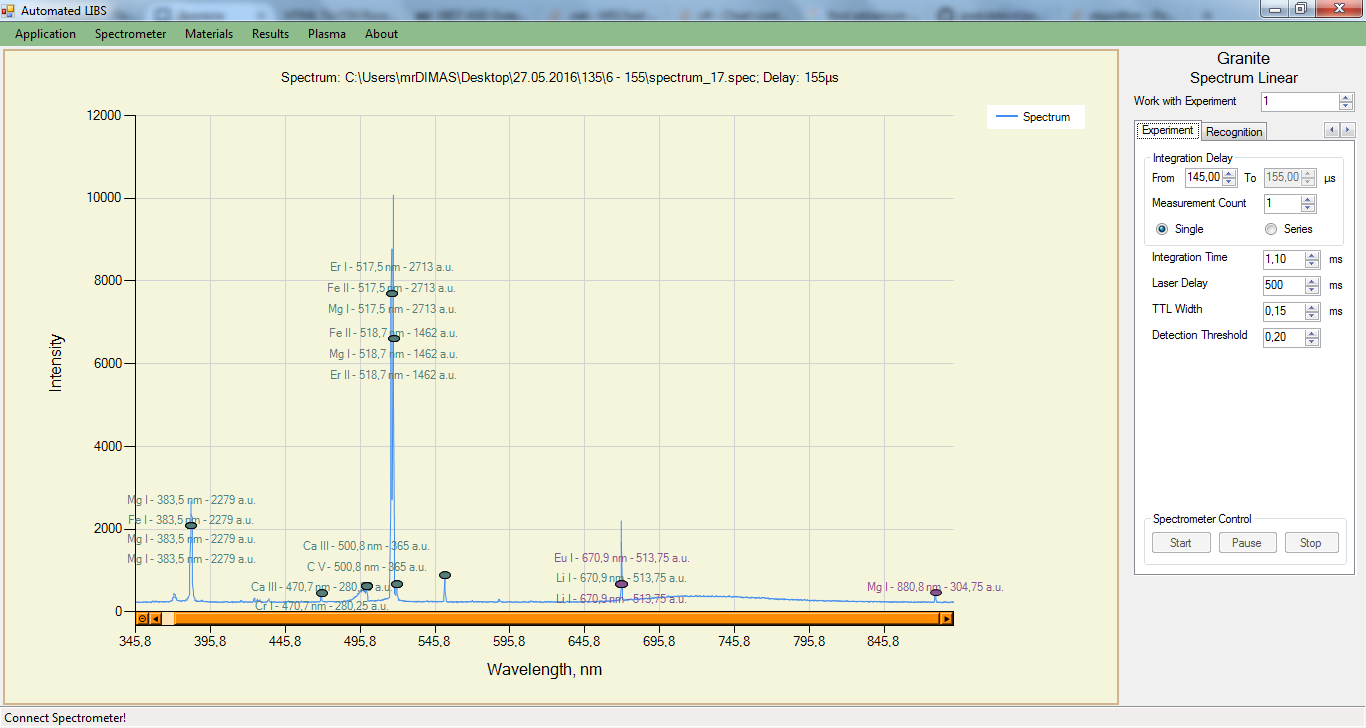The height and width of the screenshot is (728, 1366).
Task: Click the Li I 670,9 nm peak marker
Action: coord(621,584)
